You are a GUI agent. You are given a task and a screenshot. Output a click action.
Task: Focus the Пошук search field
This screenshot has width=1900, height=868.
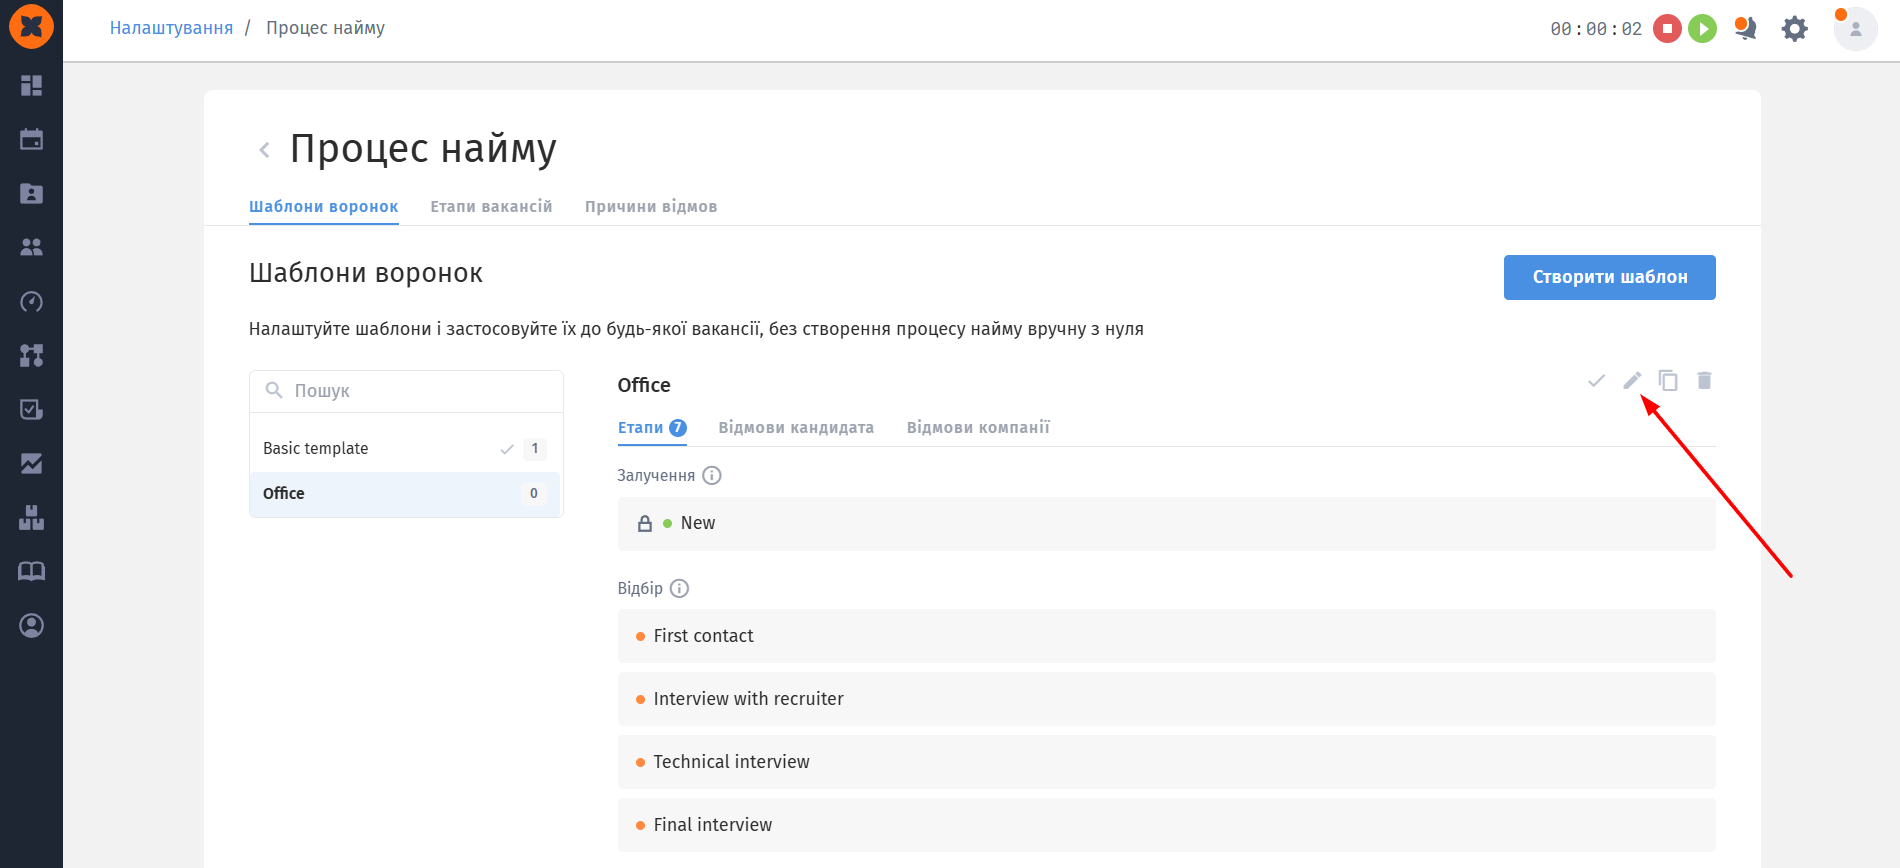click(406, 391)
